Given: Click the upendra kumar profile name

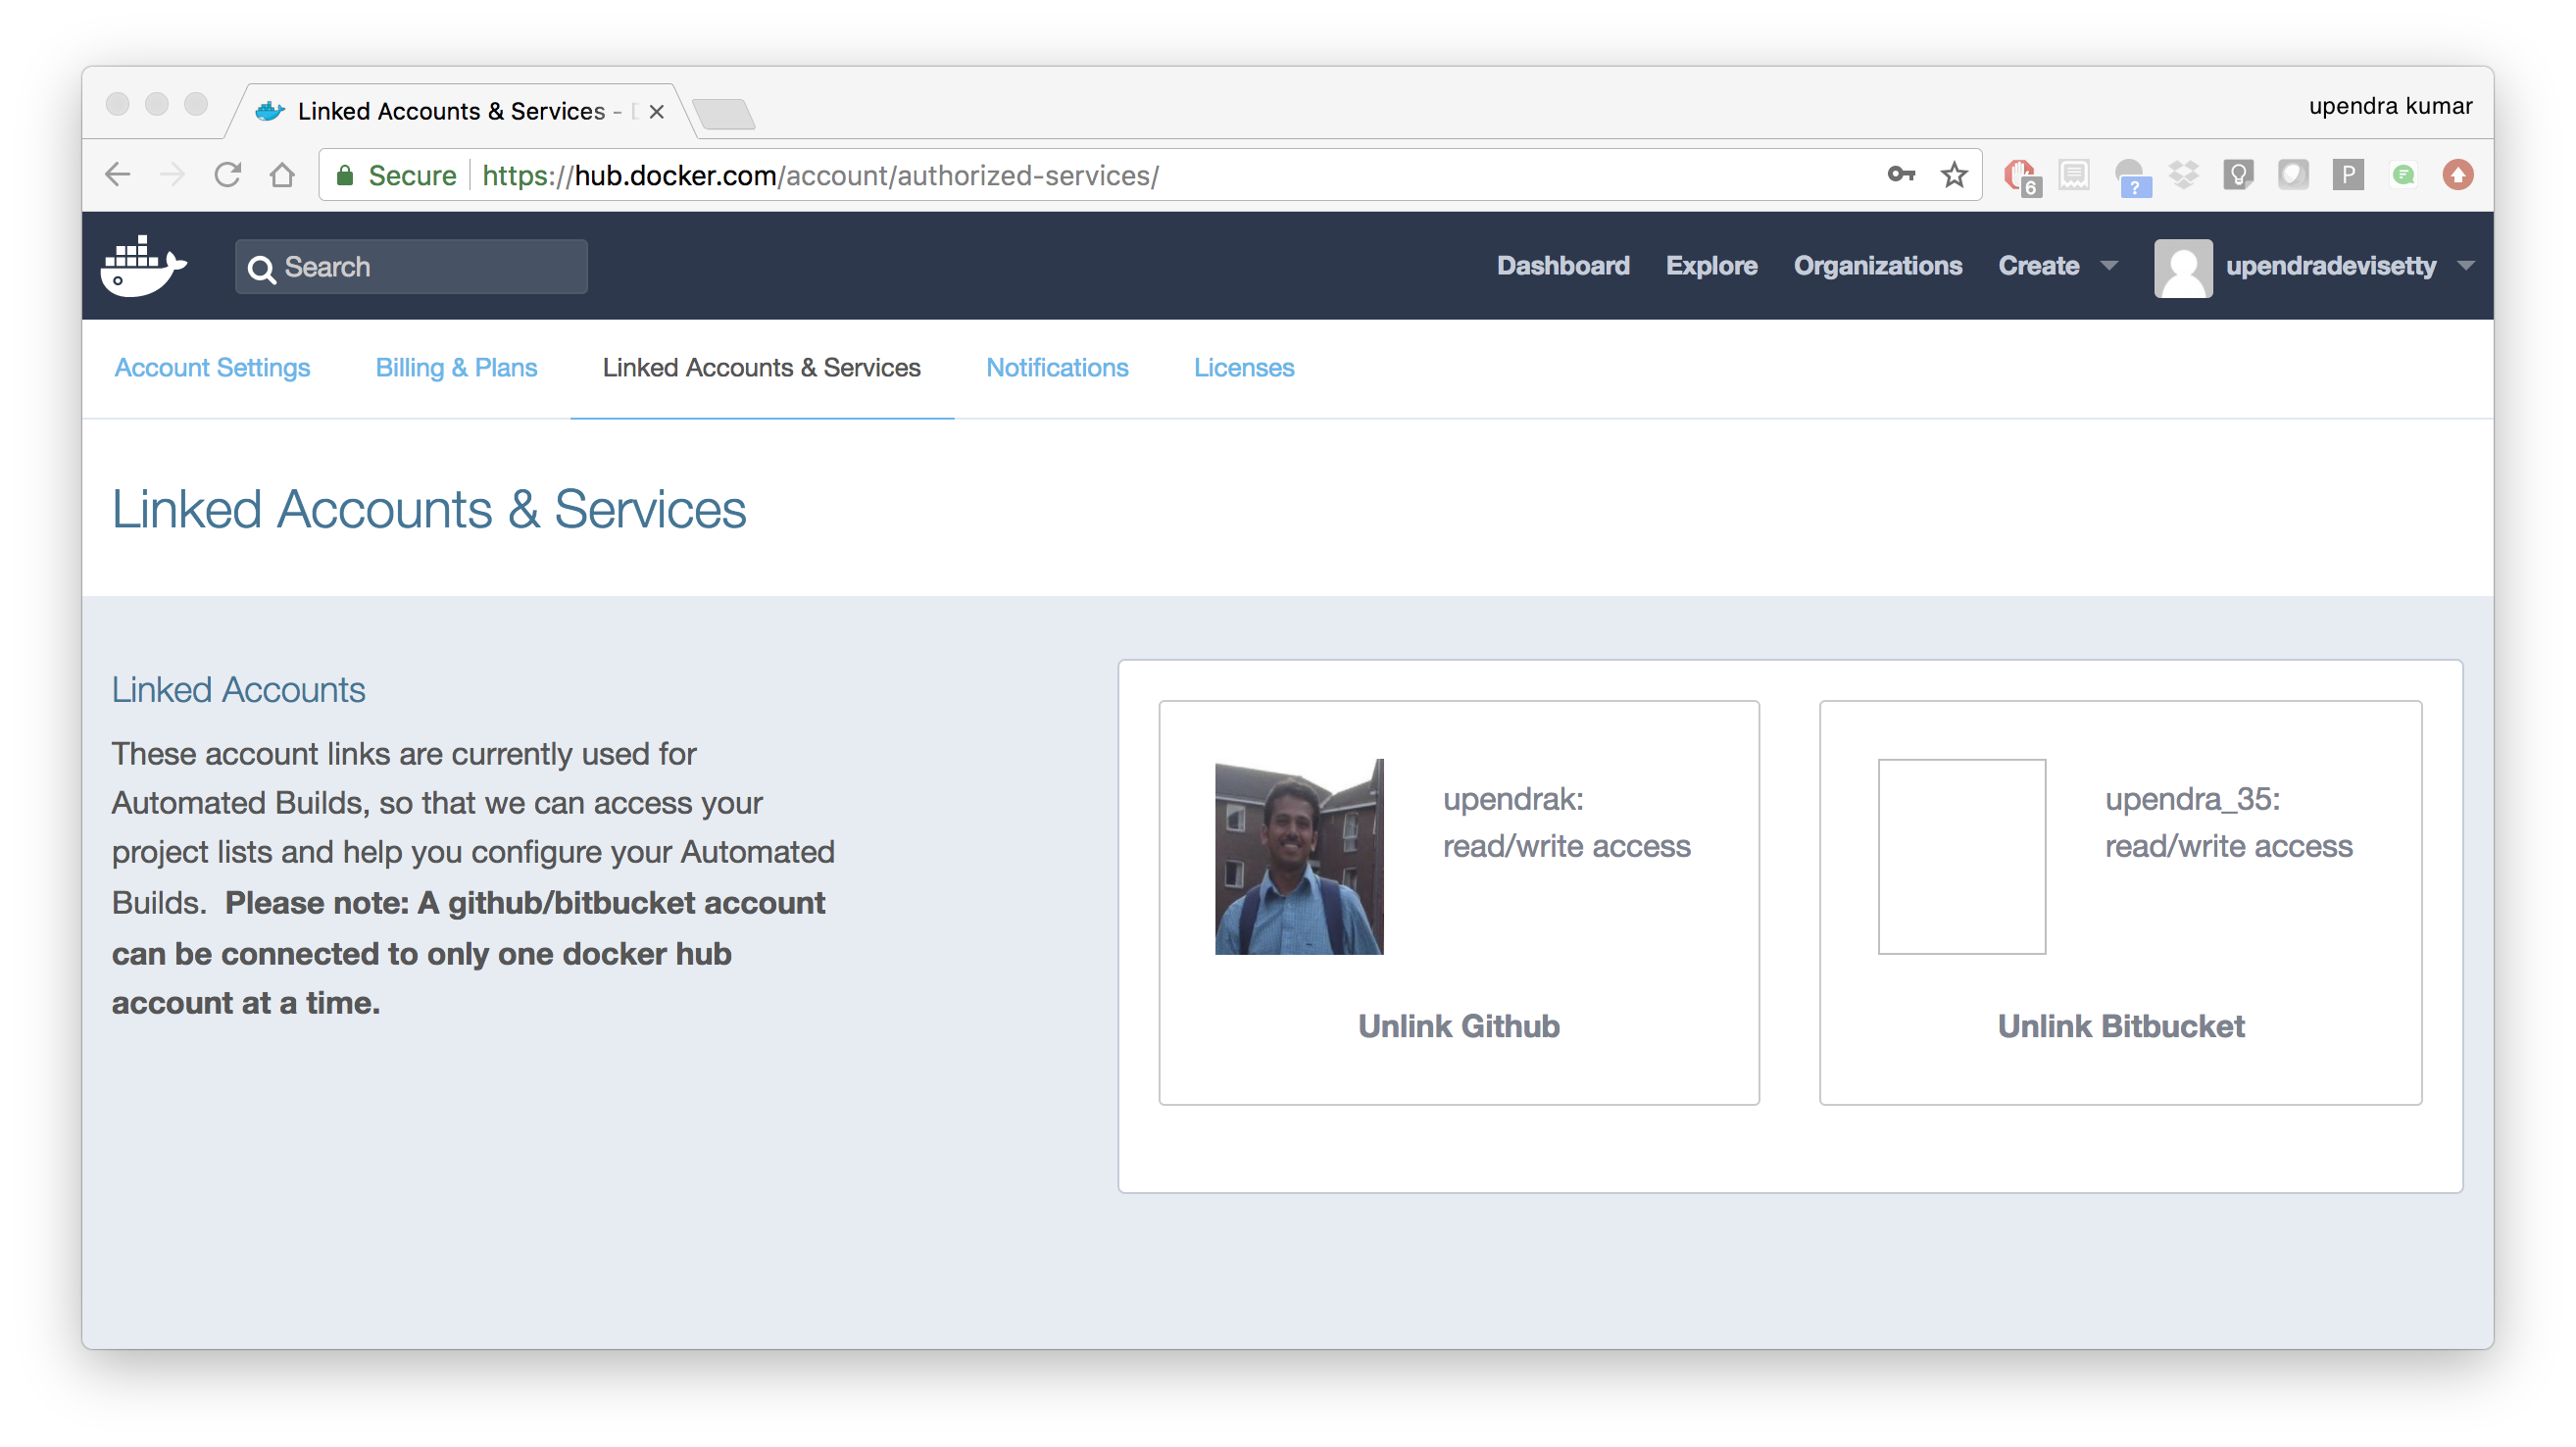Looking at the screenshot, I should point(2390,106).
